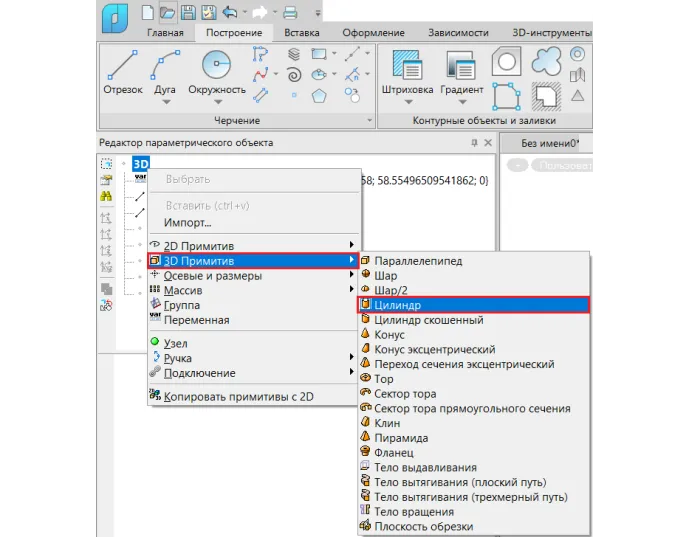The image size is (688, 537).
Task: Expand the Черчение panel arrow
Action: point(369,120)
